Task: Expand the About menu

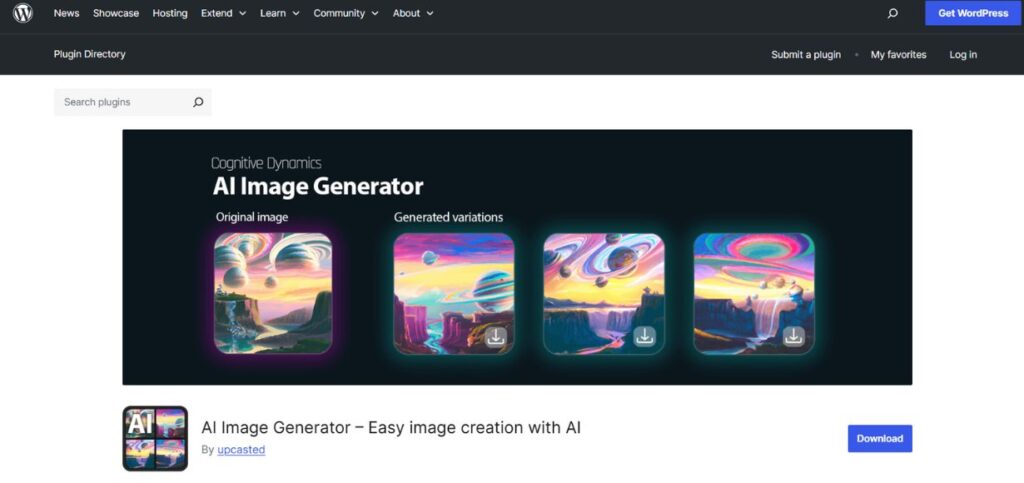Action: (x=413, y=13)
